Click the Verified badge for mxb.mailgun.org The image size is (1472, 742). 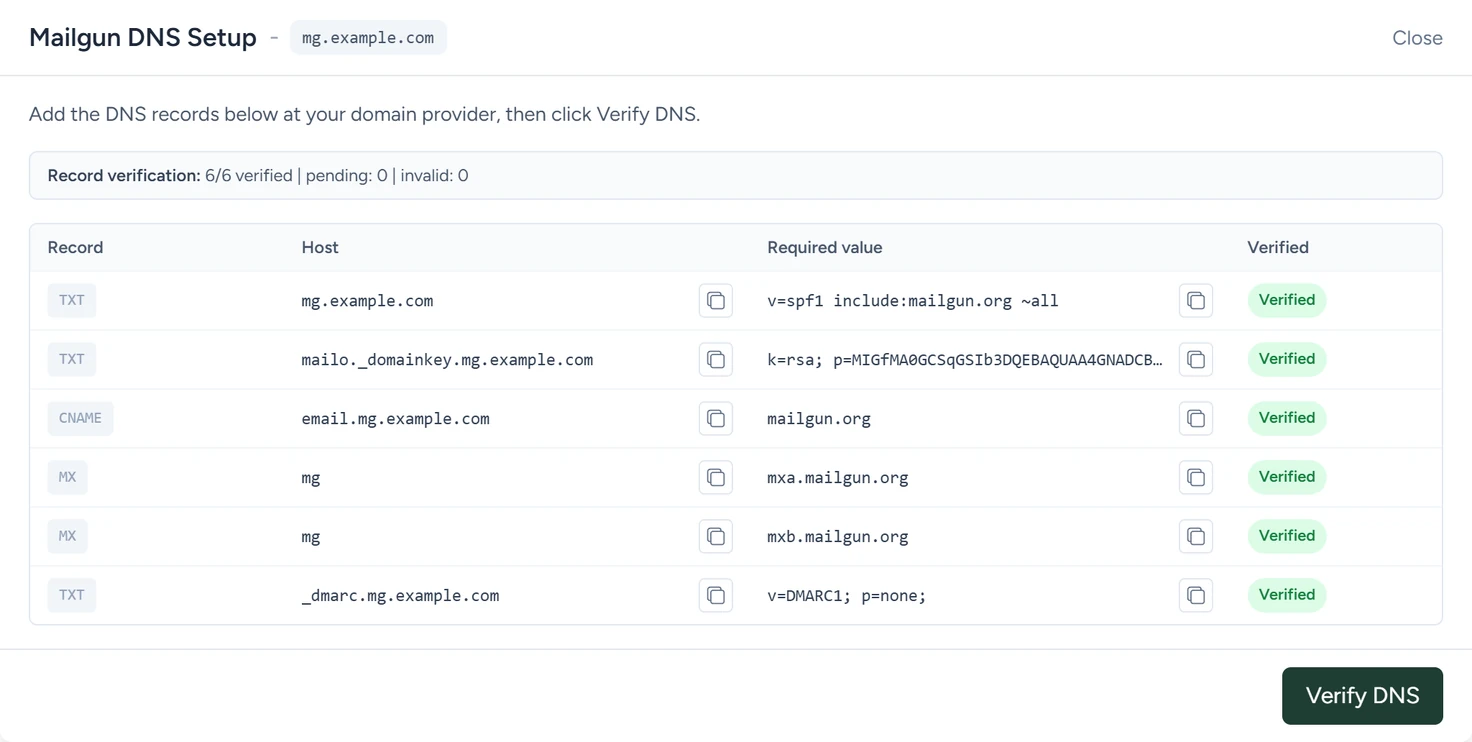[1287, 536]
